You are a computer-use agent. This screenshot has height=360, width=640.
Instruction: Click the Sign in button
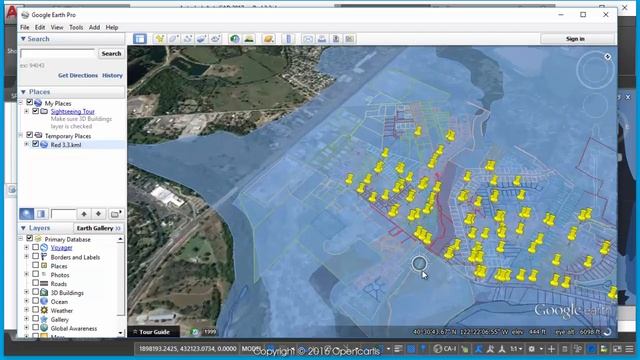[x=575, y=39]
